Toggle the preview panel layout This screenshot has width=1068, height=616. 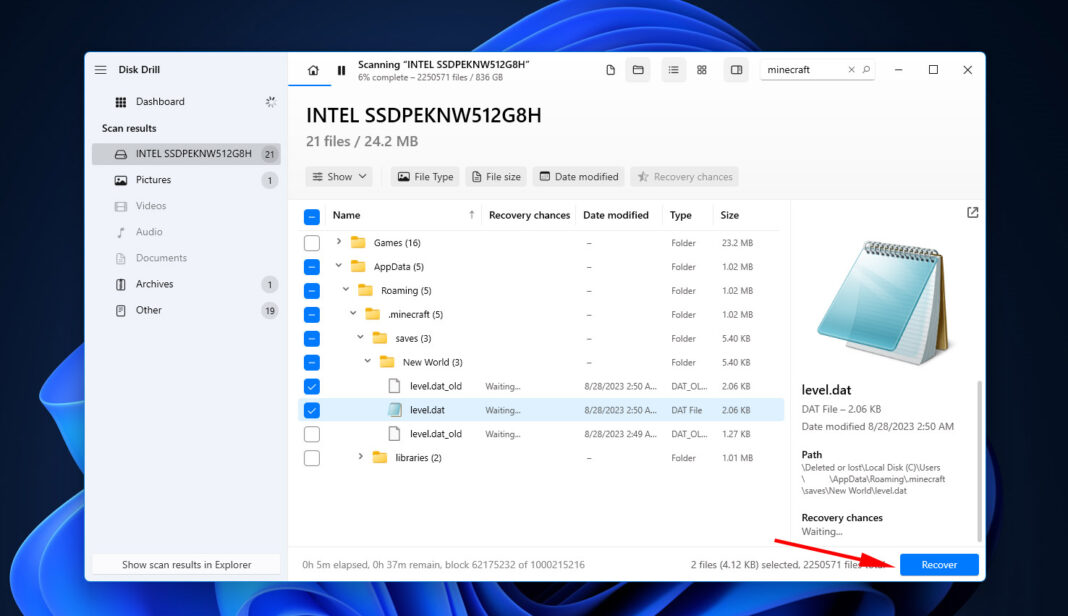tap(736, 70)
